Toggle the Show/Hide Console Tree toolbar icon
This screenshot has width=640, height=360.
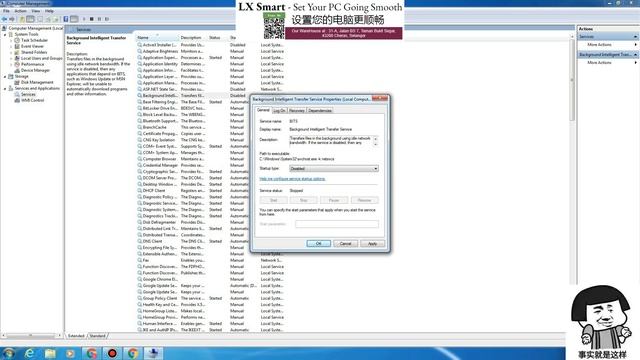(30, 19)
